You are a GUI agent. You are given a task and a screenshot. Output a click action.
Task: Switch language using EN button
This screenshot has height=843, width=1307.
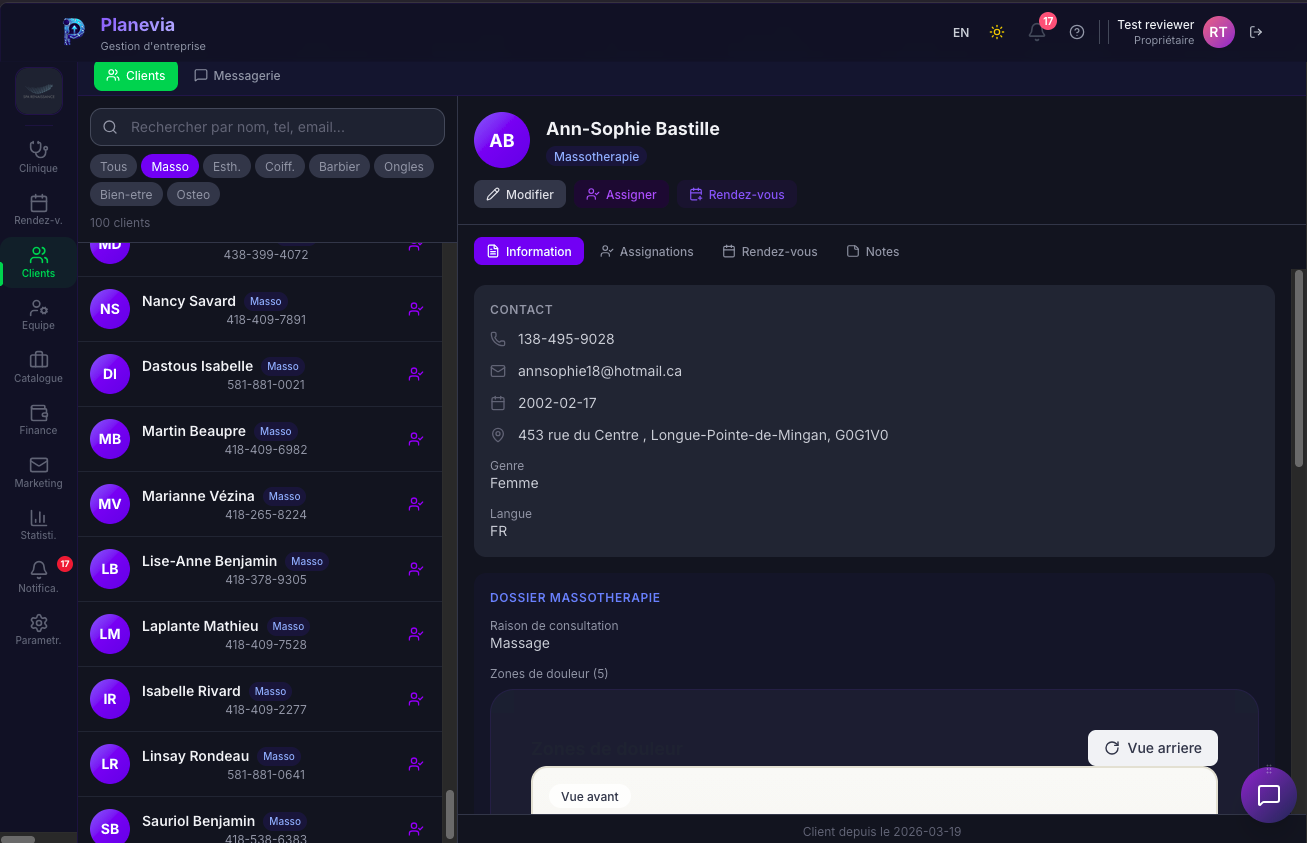(961, 32)
